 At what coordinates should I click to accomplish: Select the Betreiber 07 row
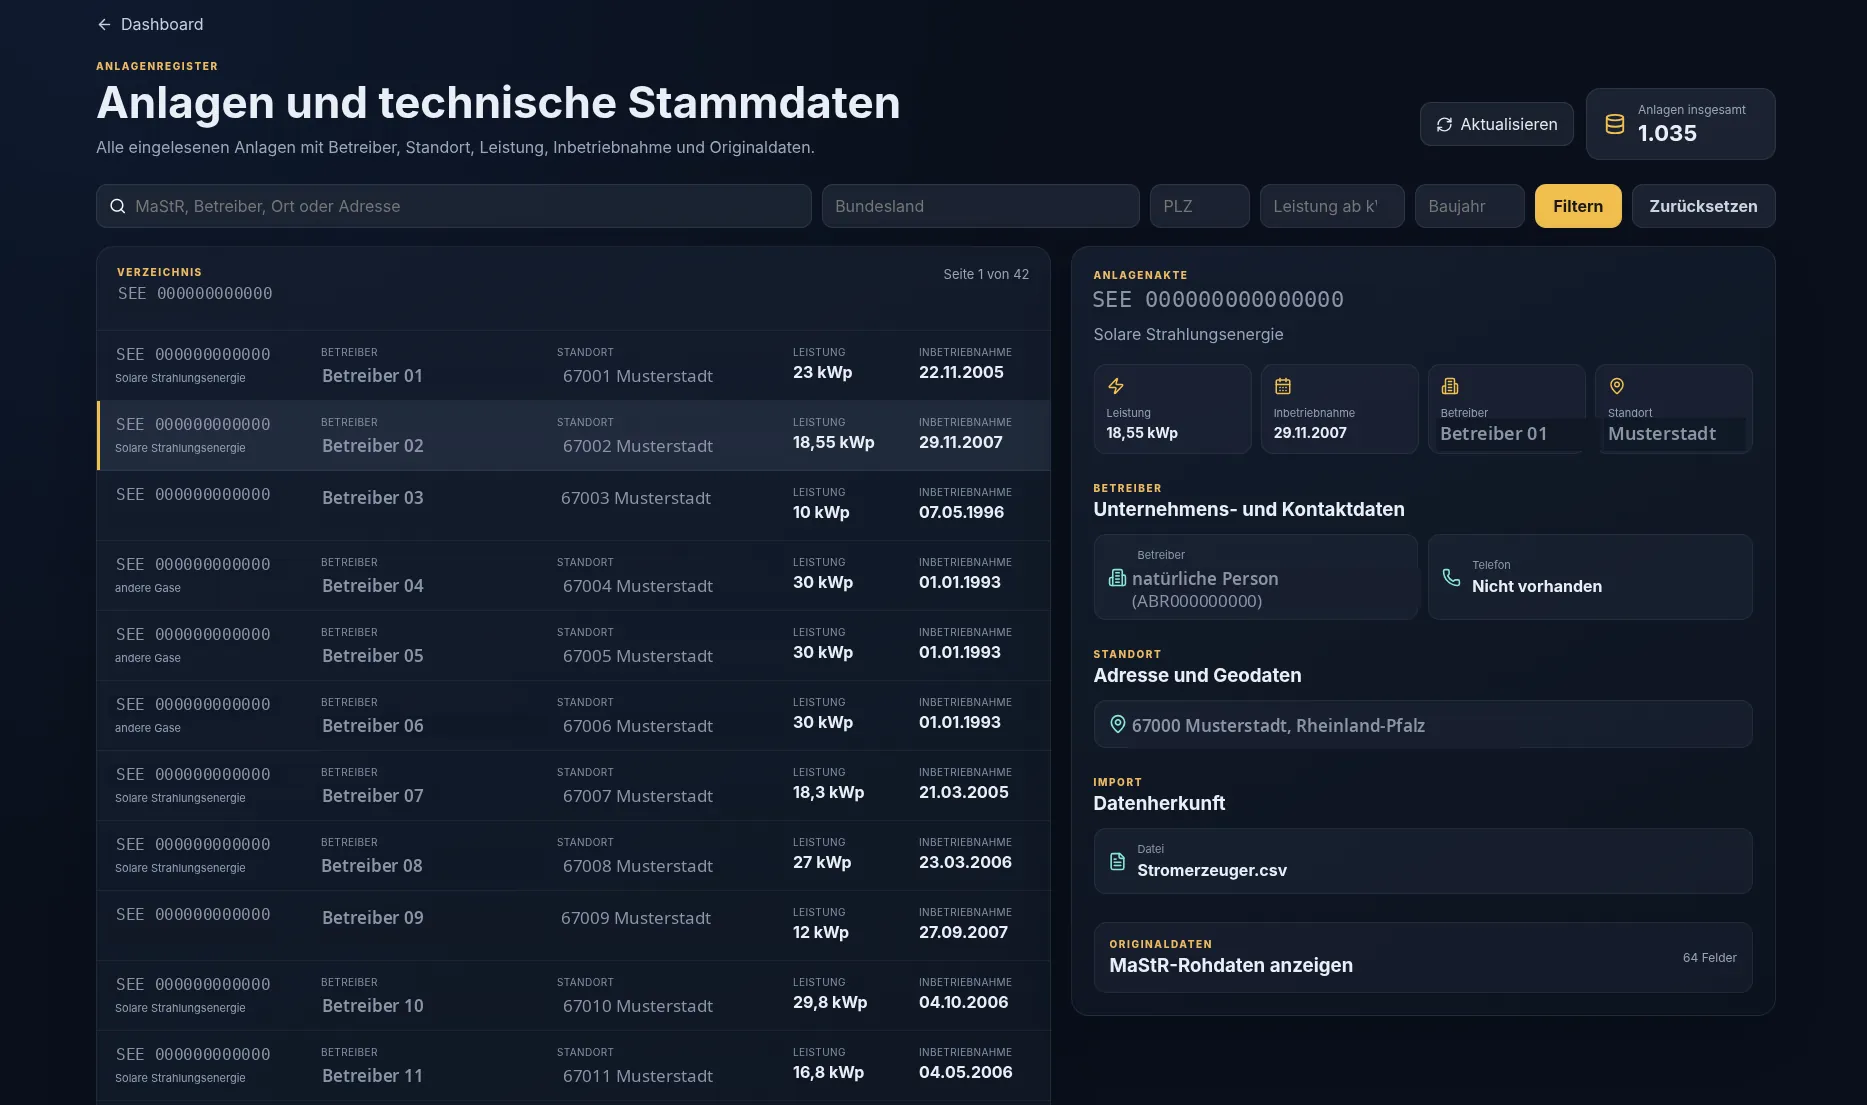573,786
